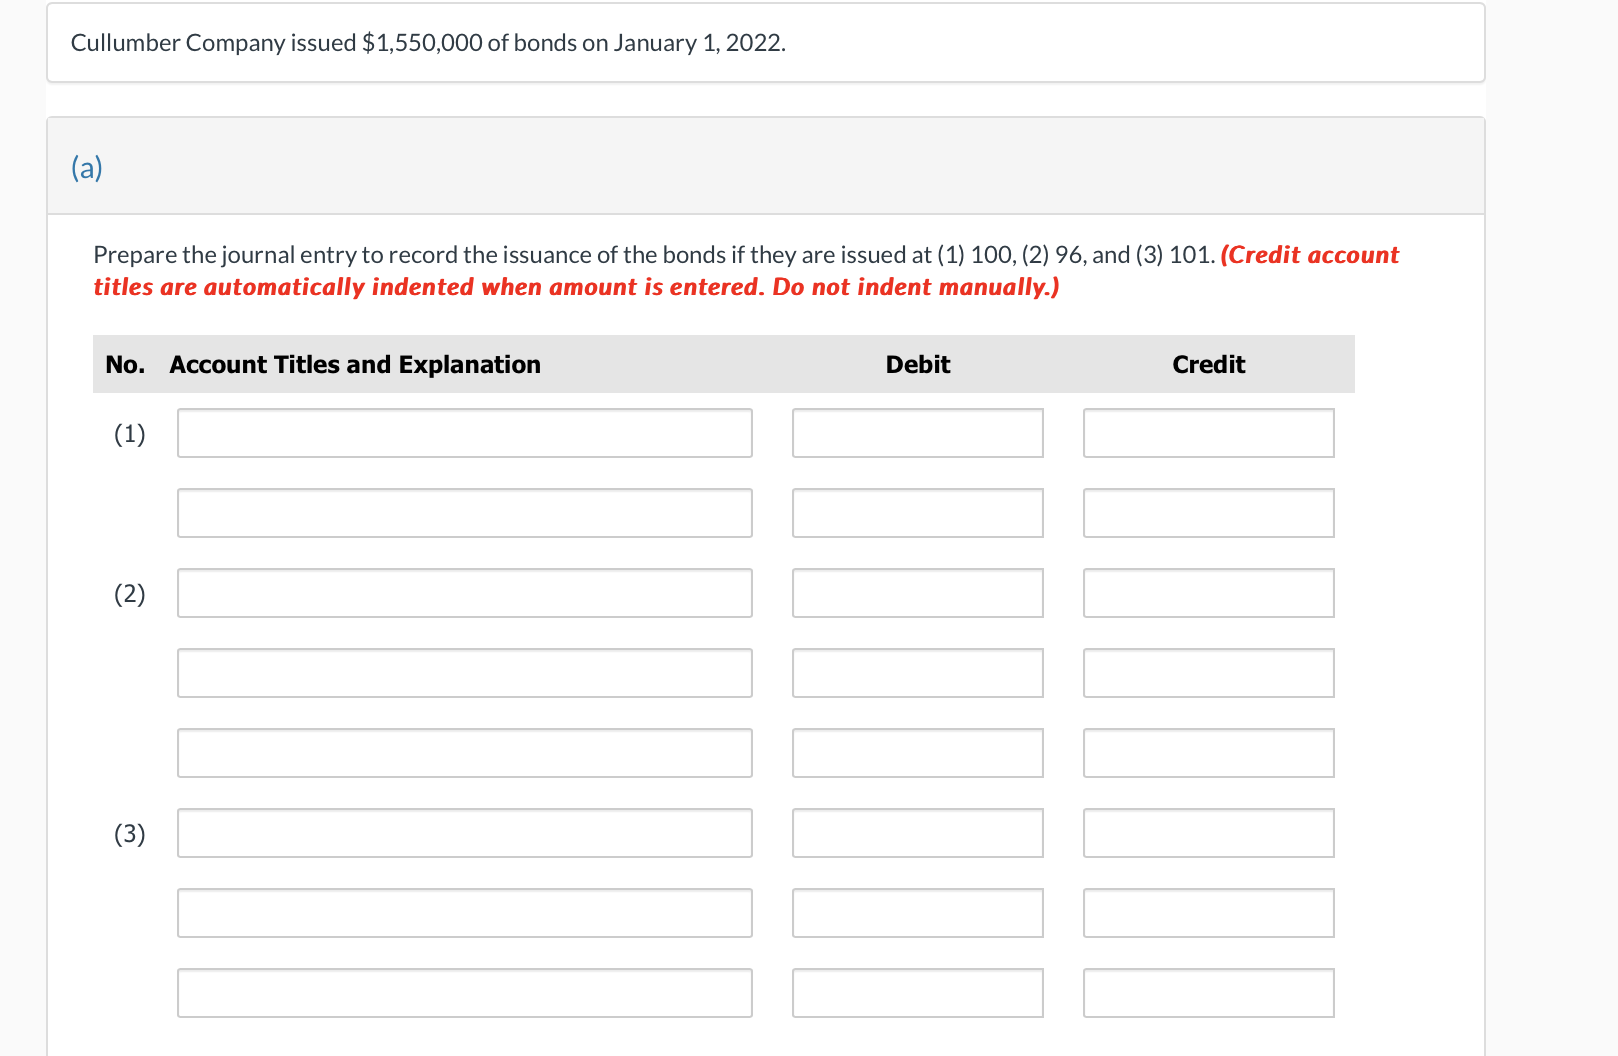Click debit field for entry (2) first row

tap(918, 593)
